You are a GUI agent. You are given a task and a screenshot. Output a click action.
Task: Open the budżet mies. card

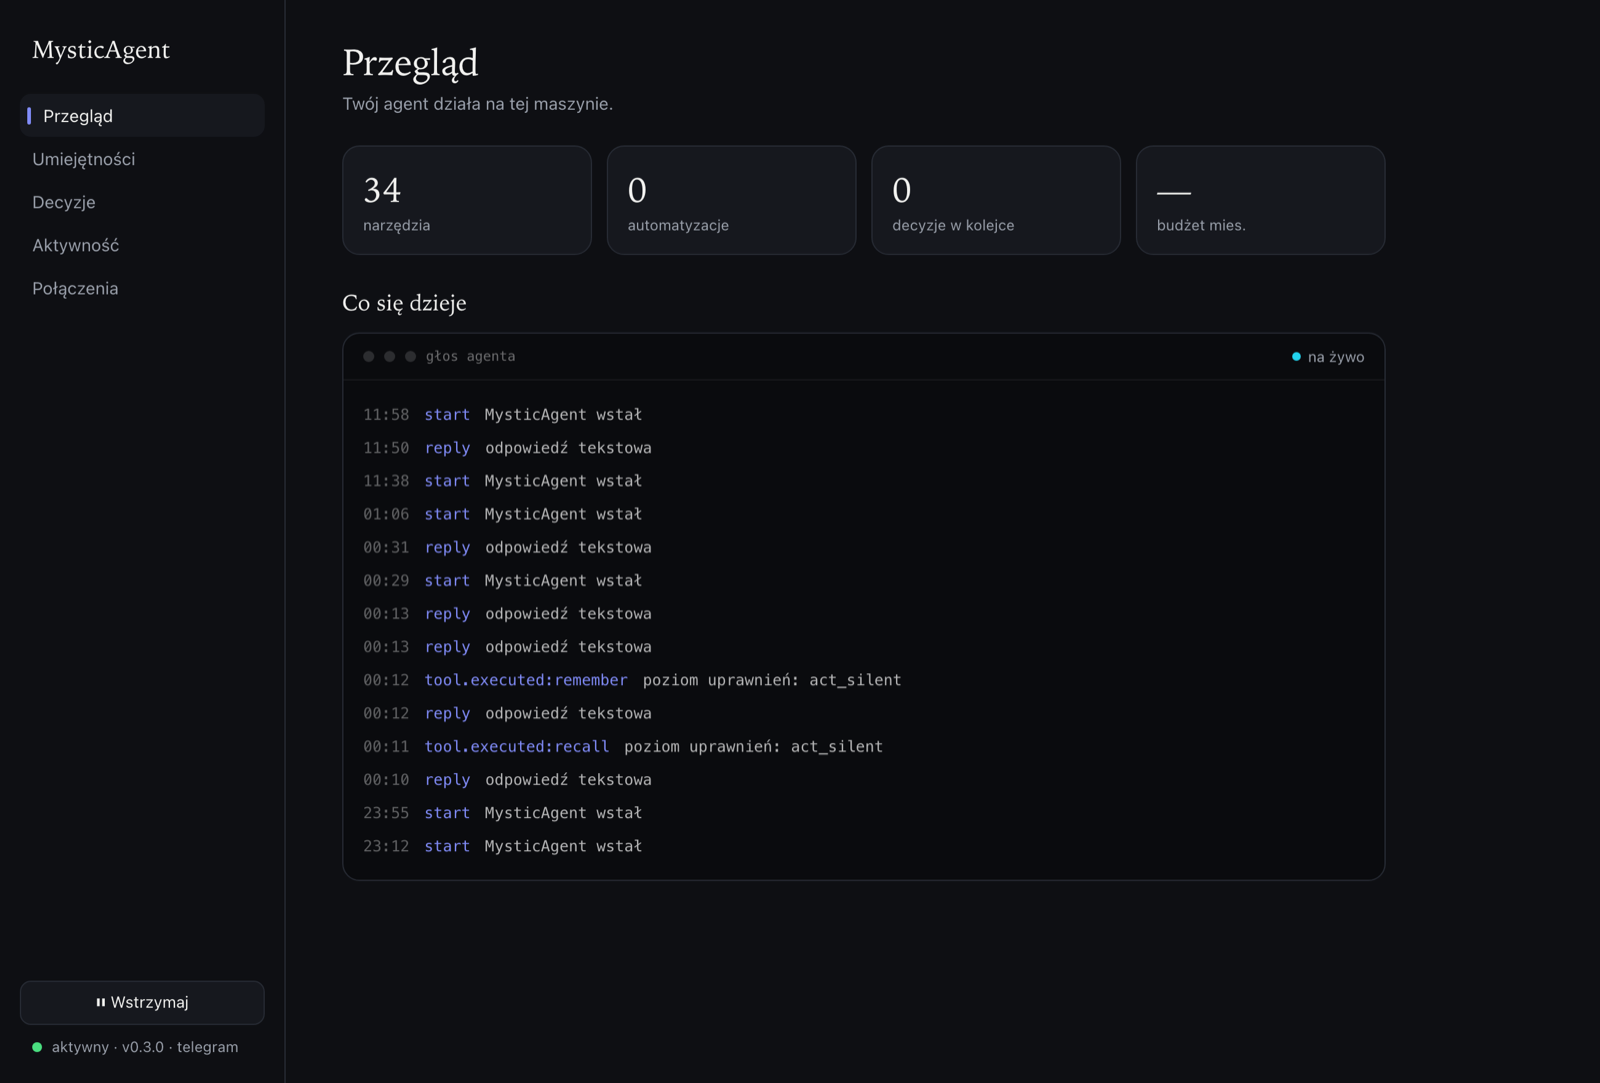coord(1260,200)
